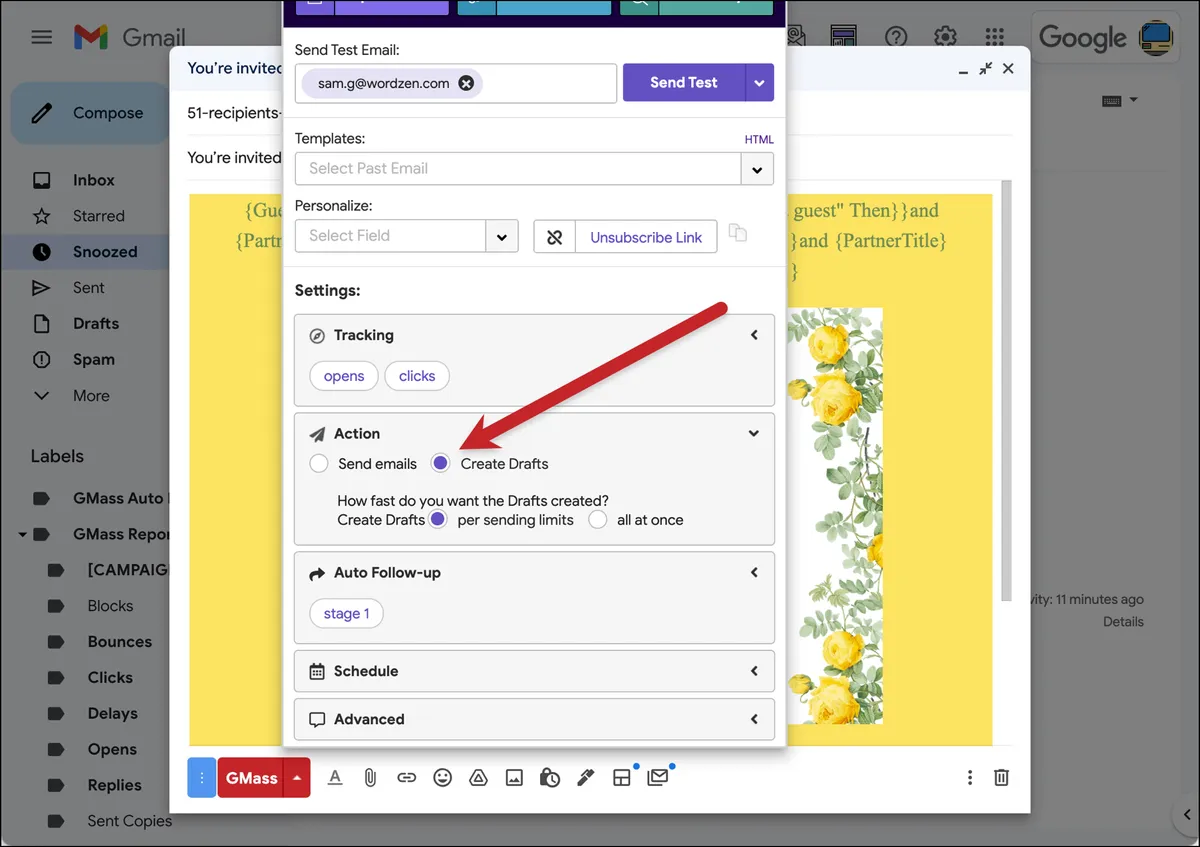Open the Blocks label
Screen dimensions: 1200x847
pos(110,606)
